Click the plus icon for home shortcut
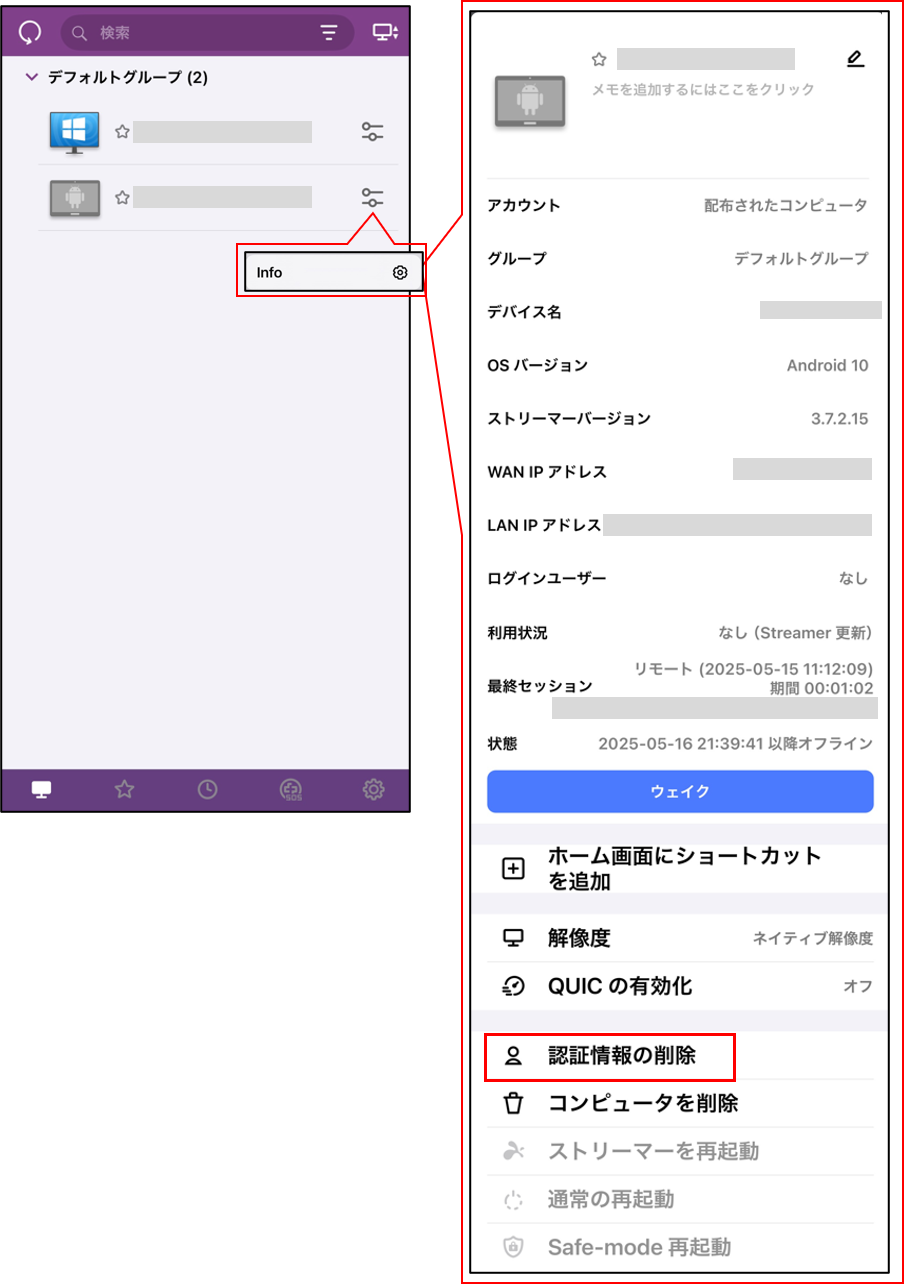This screenshot has width=904, height=1284. [x=513, y=869]
